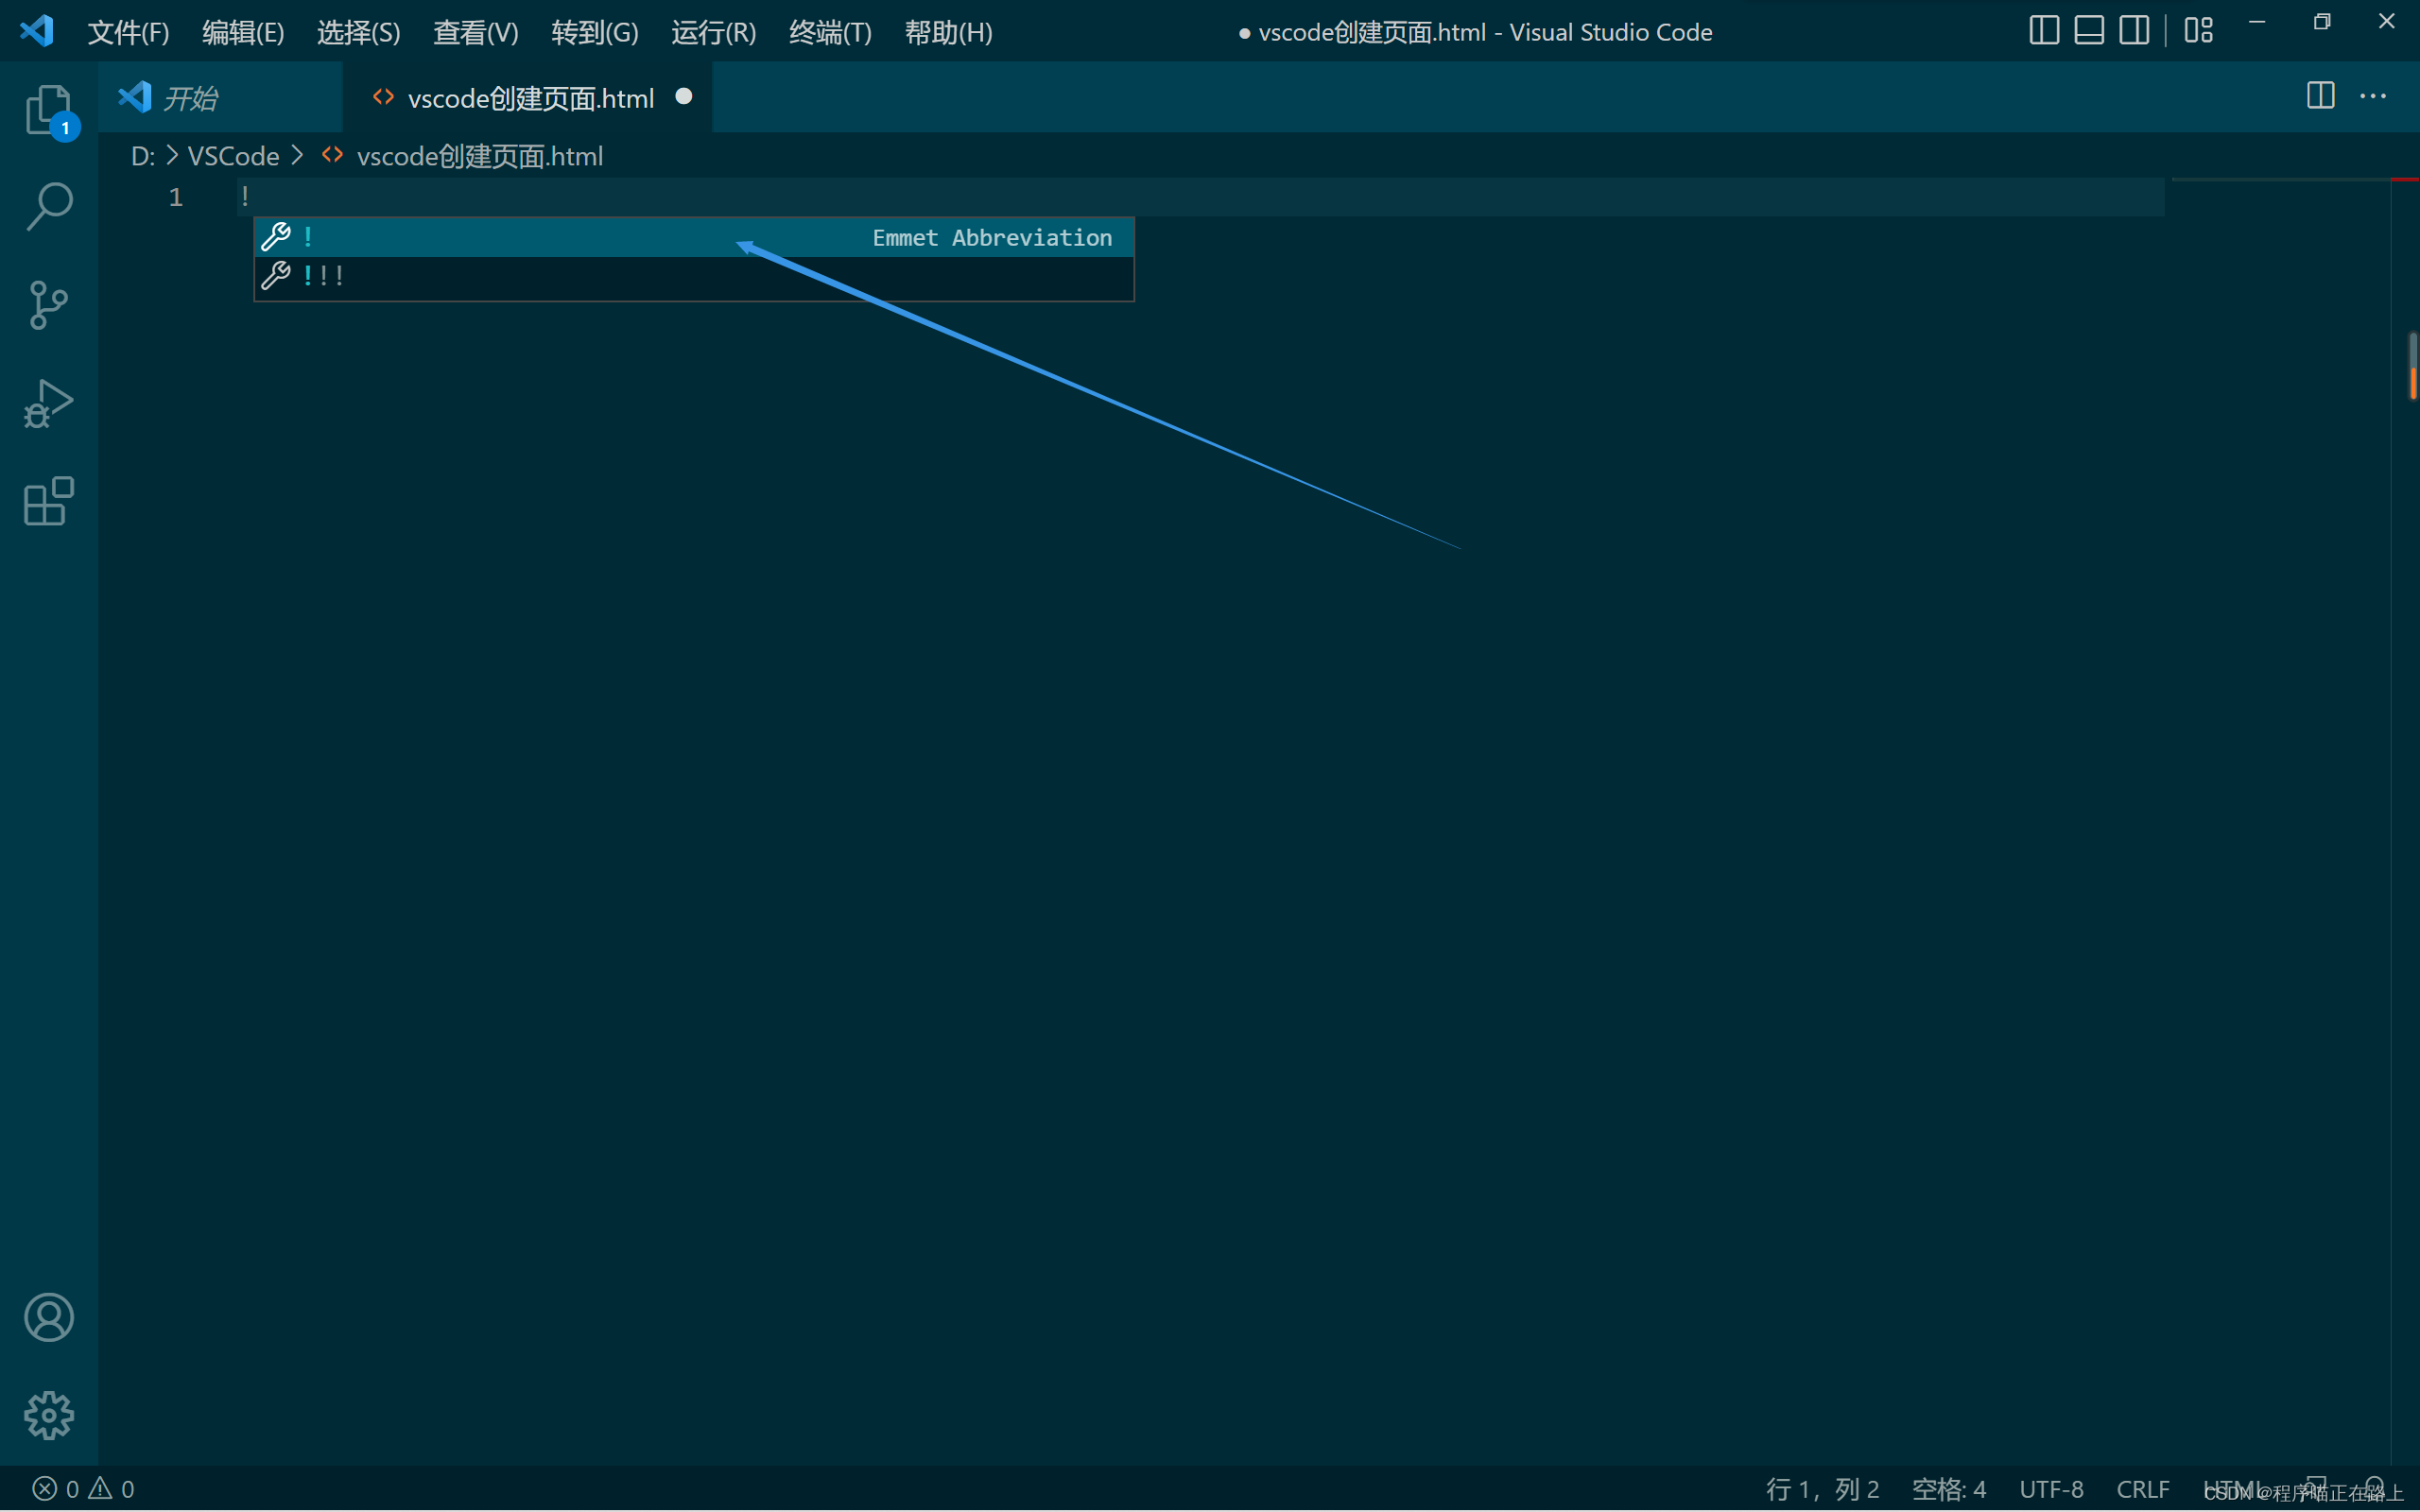Click vscode创建页面.html in breadcrumb
2420x1512 pixels.
pos(480,156)
